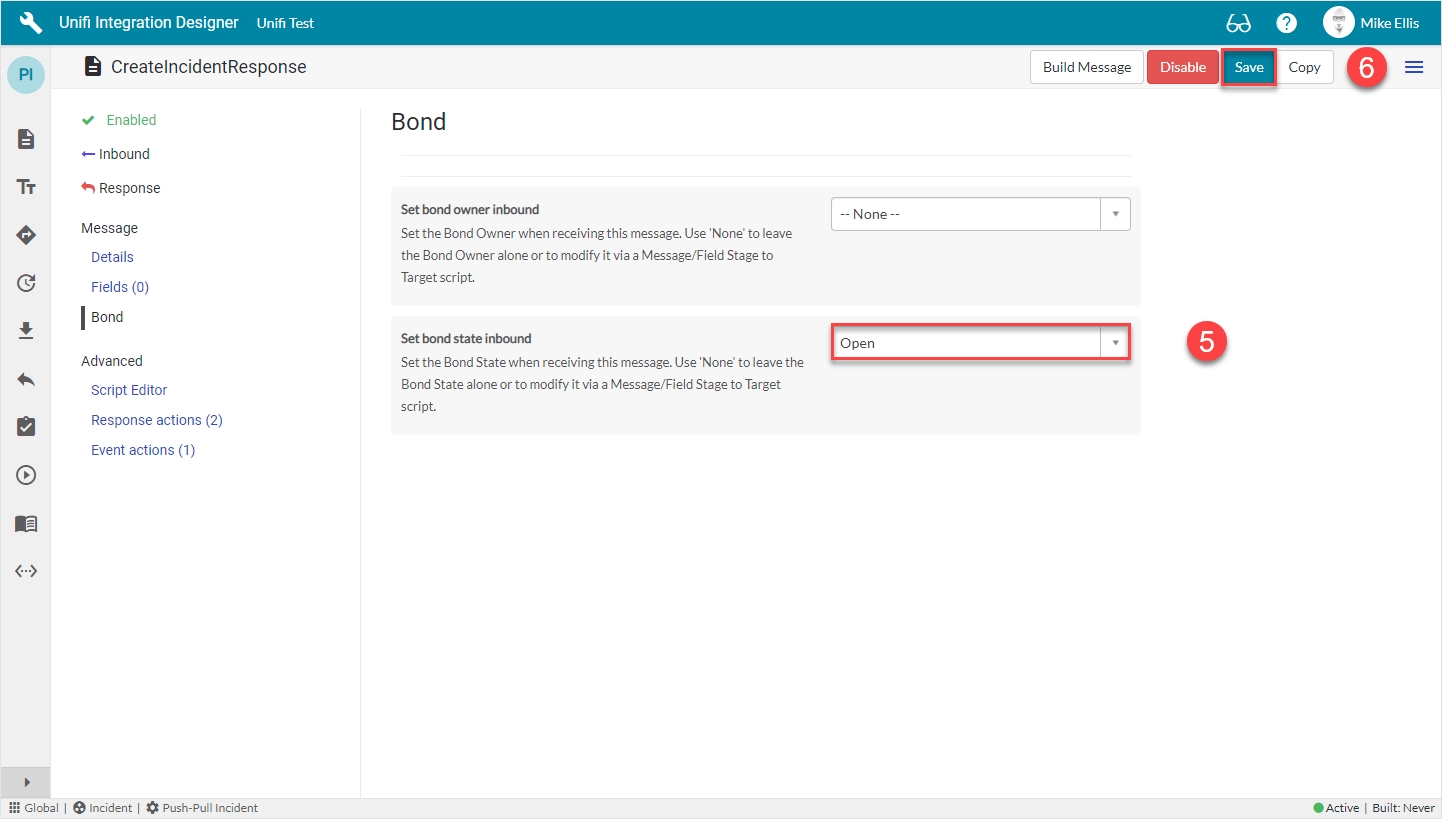Go to the Details message section

pyautogui.click(x=112, y=257)
